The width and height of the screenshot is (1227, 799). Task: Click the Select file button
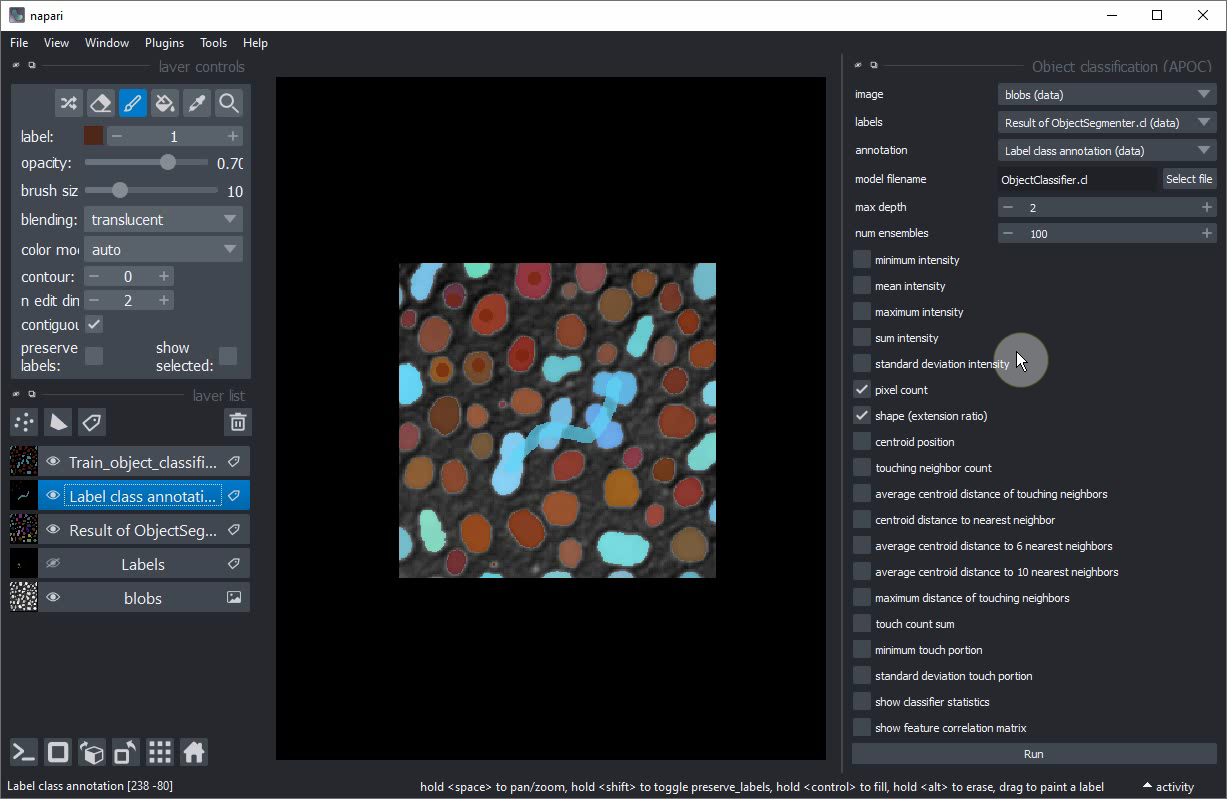1188,179
